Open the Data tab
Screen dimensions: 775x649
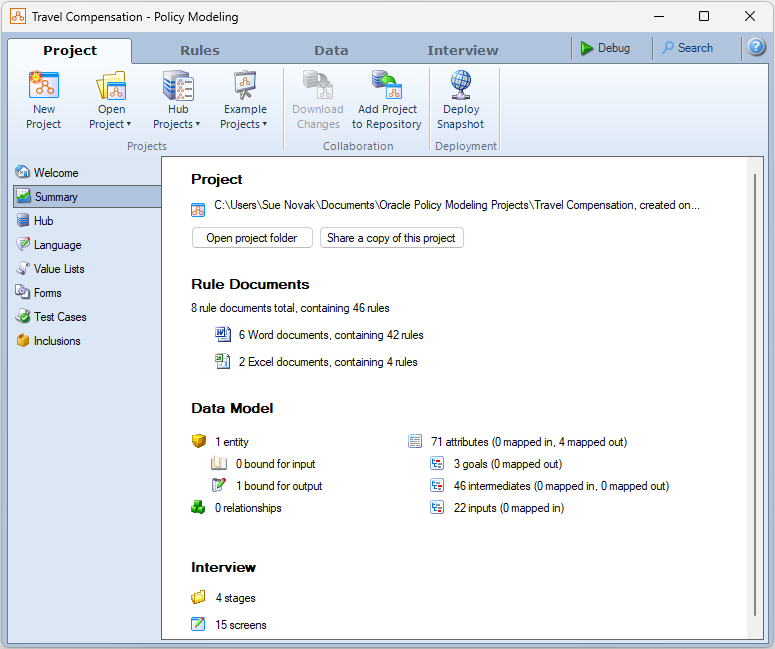[331, 51]
